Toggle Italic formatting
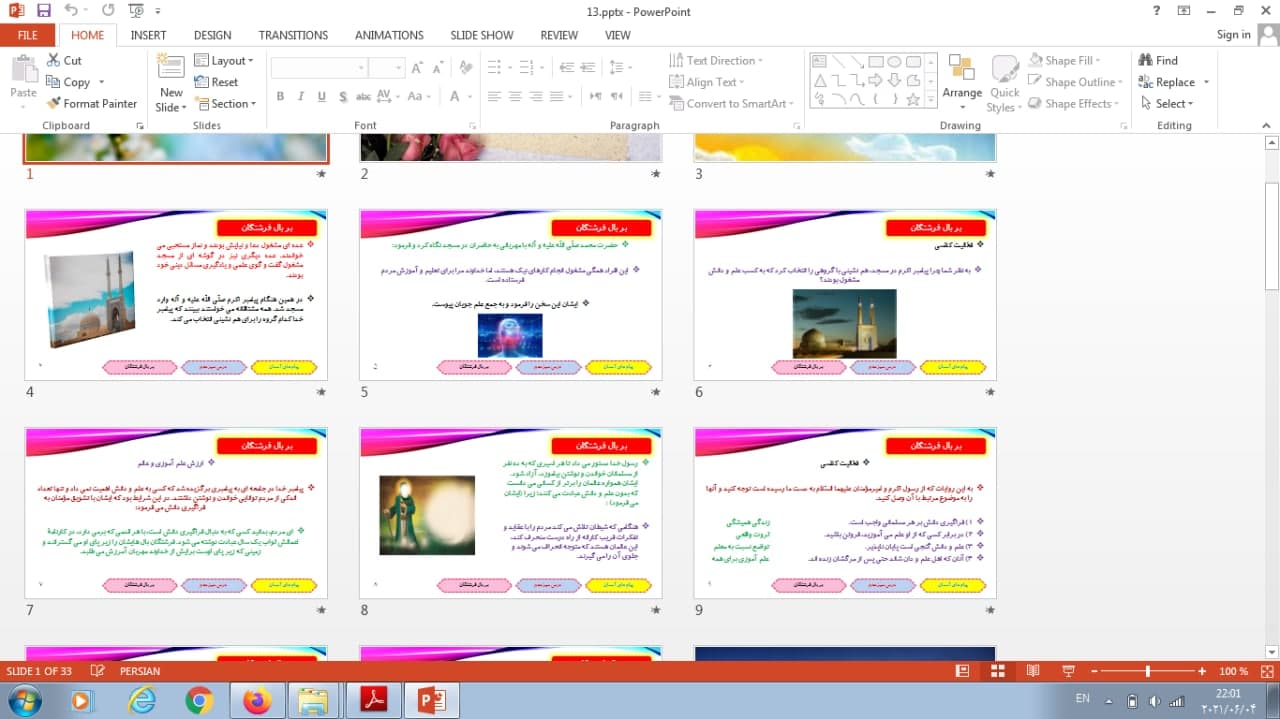1280x719 pixels. click(x=301, y=97)
